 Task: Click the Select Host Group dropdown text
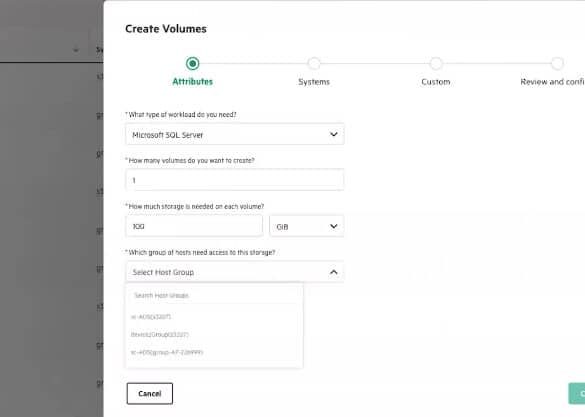coord(163,272)
